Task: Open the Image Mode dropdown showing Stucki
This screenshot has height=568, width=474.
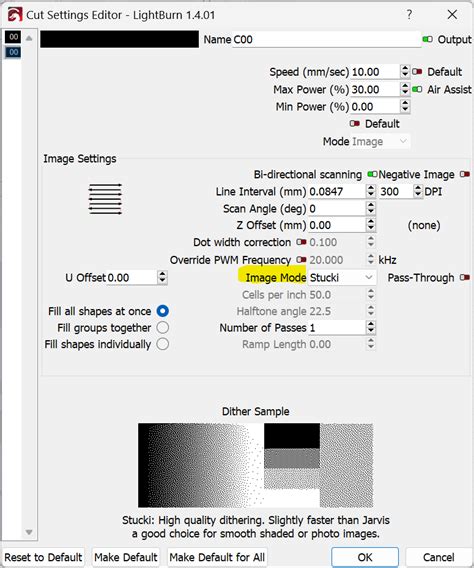Action: coord(341,277)
